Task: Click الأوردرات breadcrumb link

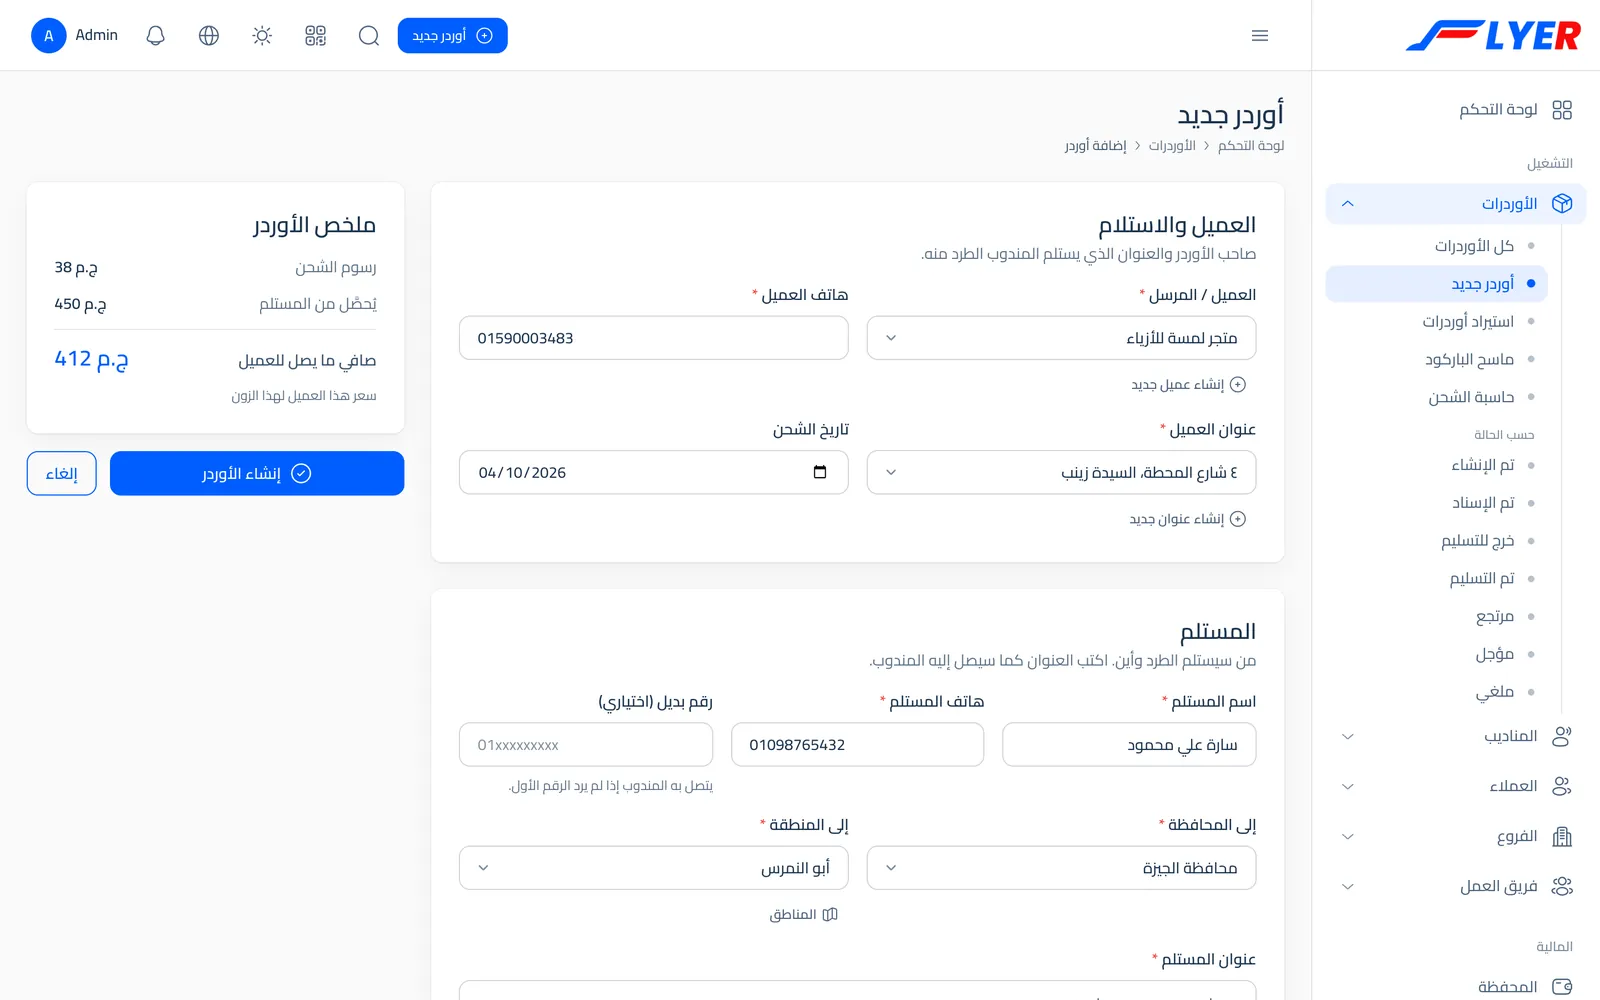Action: point(1172,146)
